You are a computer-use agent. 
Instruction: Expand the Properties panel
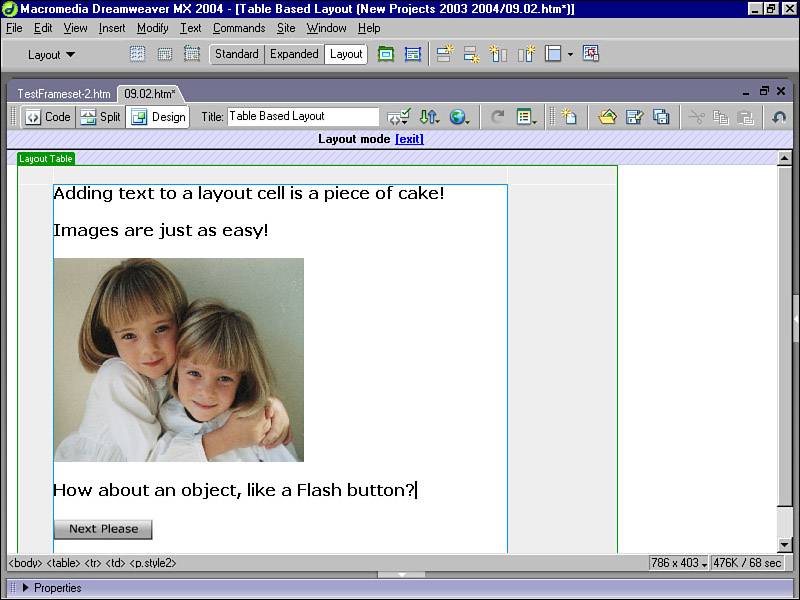(x=26, y=588)
